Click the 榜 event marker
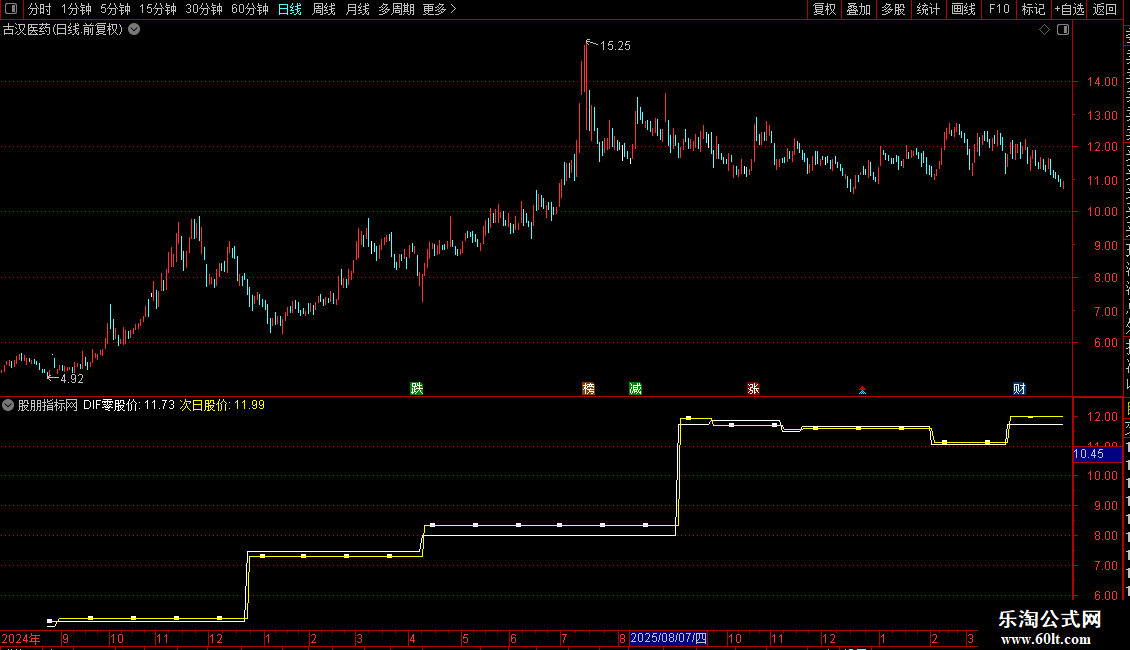This screenshot has width=1130, height=650. [x=589, y=388]
